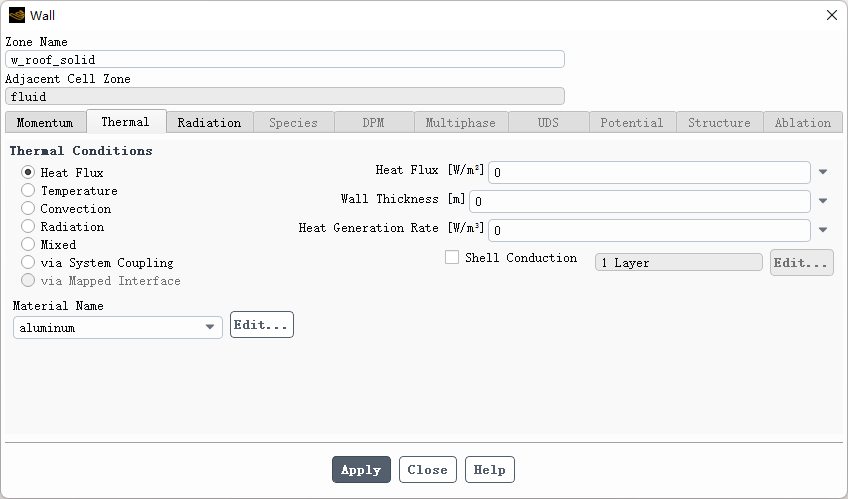Screen dimensions: 848x499
Task: Pick the Radiation thermal condition radio
Action: (29, 227)
